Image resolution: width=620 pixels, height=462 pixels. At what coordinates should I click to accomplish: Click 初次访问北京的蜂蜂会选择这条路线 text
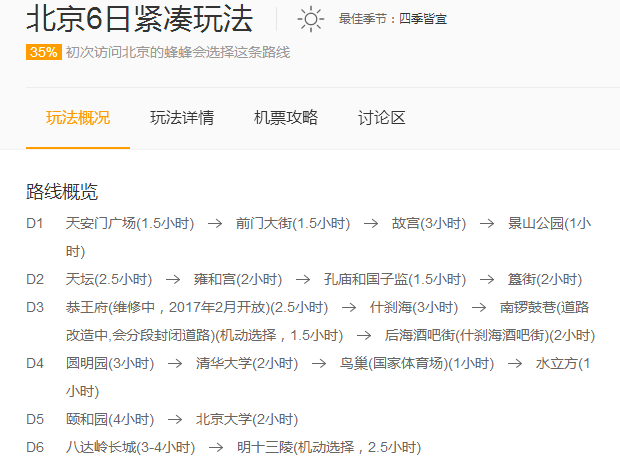(x=178, y=52)
